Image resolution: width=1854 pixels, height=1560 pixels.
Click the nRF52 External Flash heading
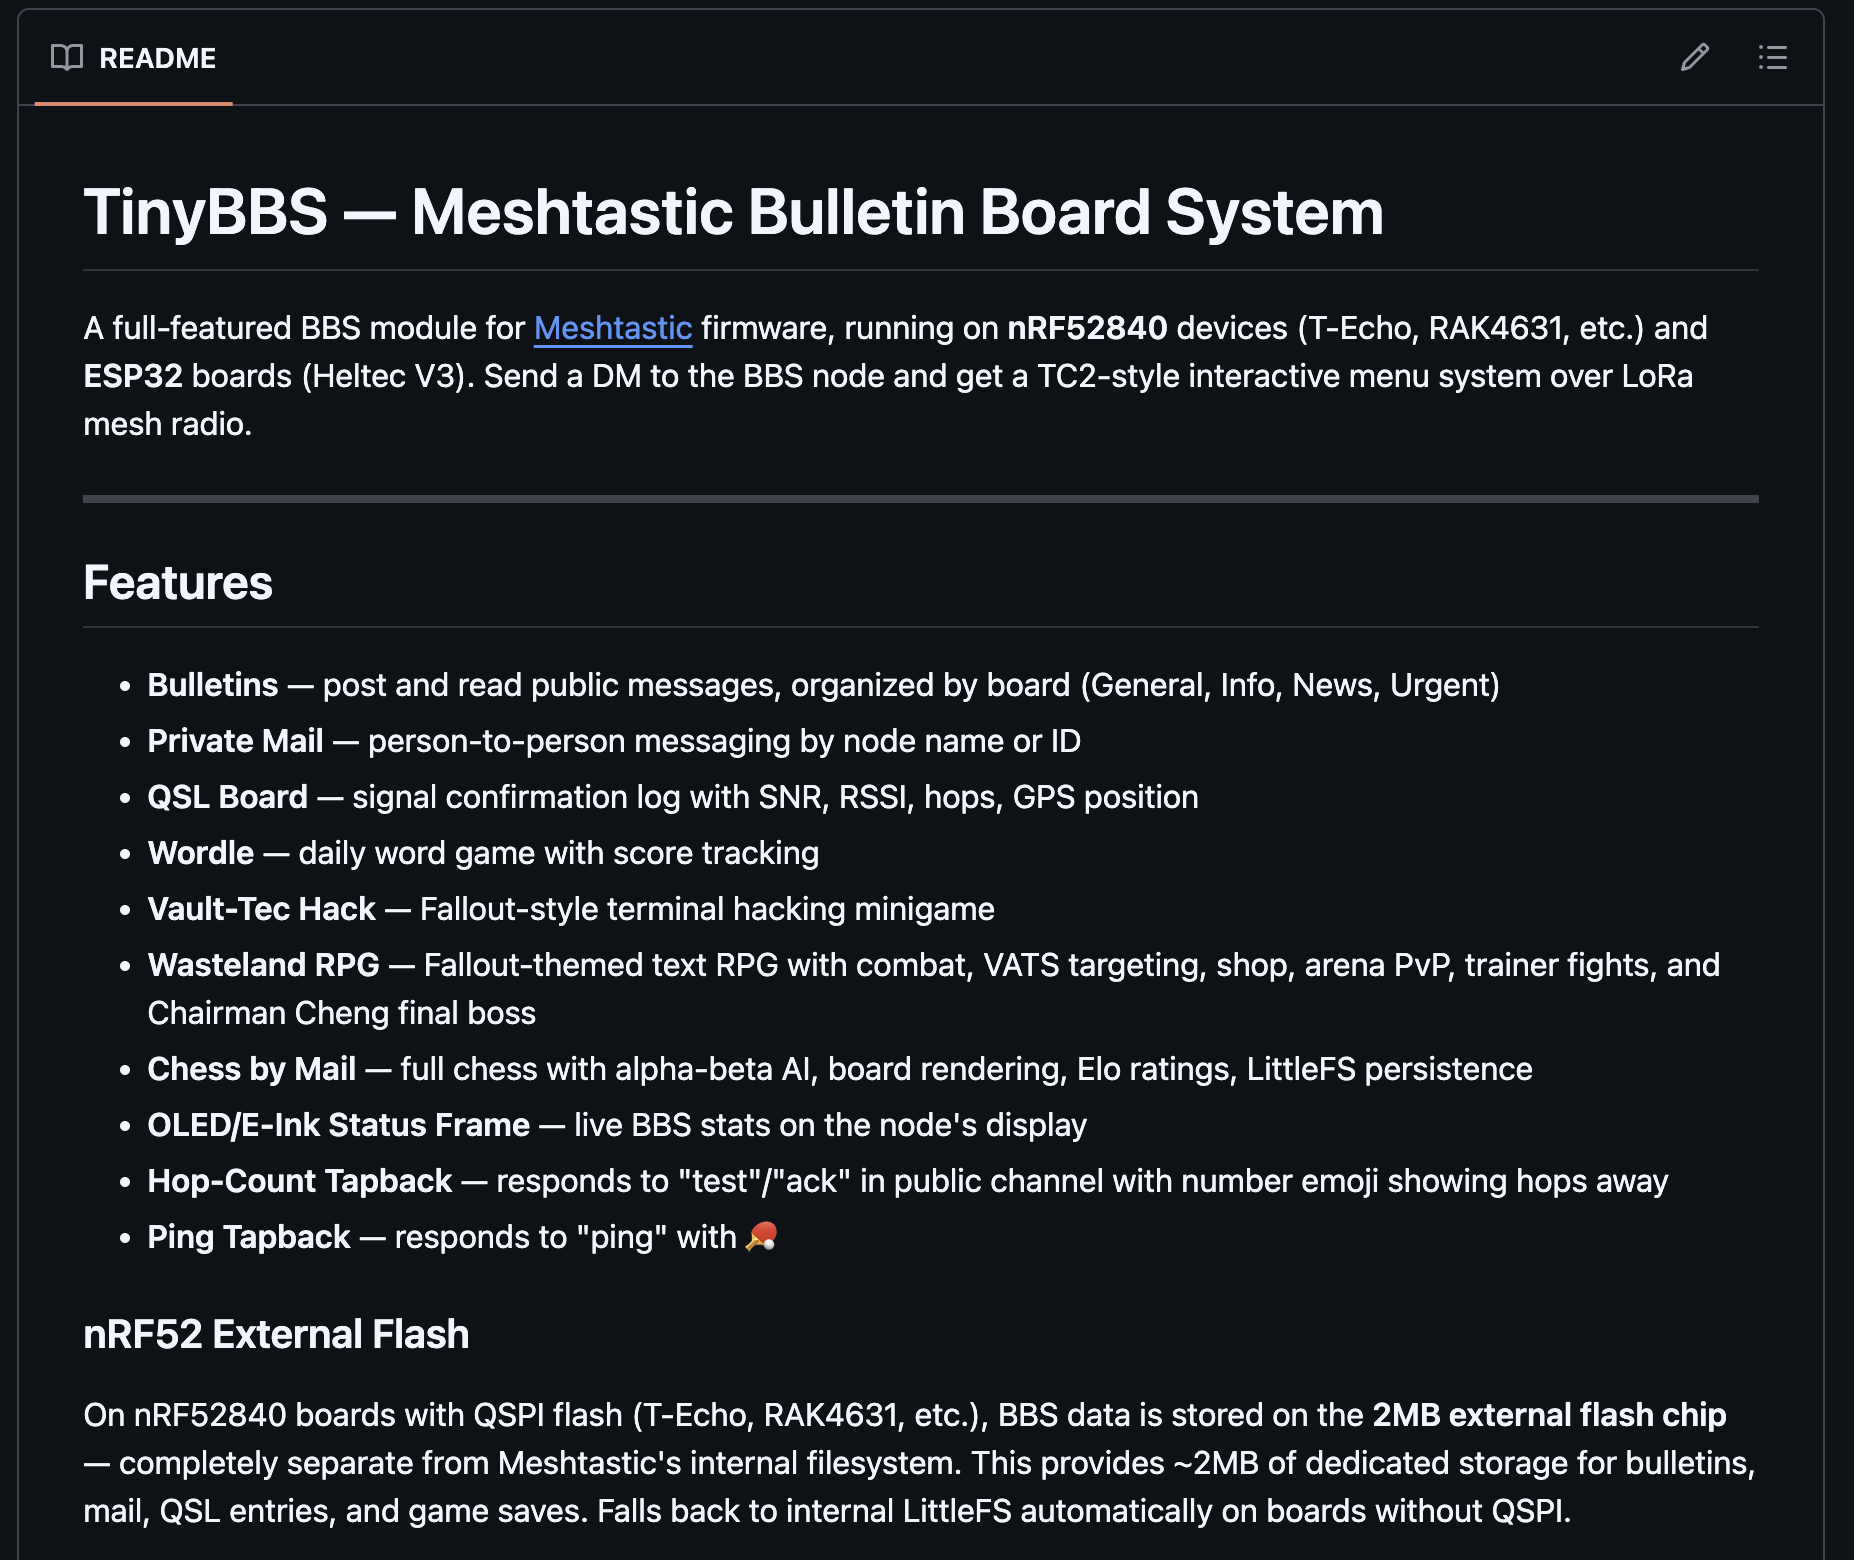(276, 1334)
